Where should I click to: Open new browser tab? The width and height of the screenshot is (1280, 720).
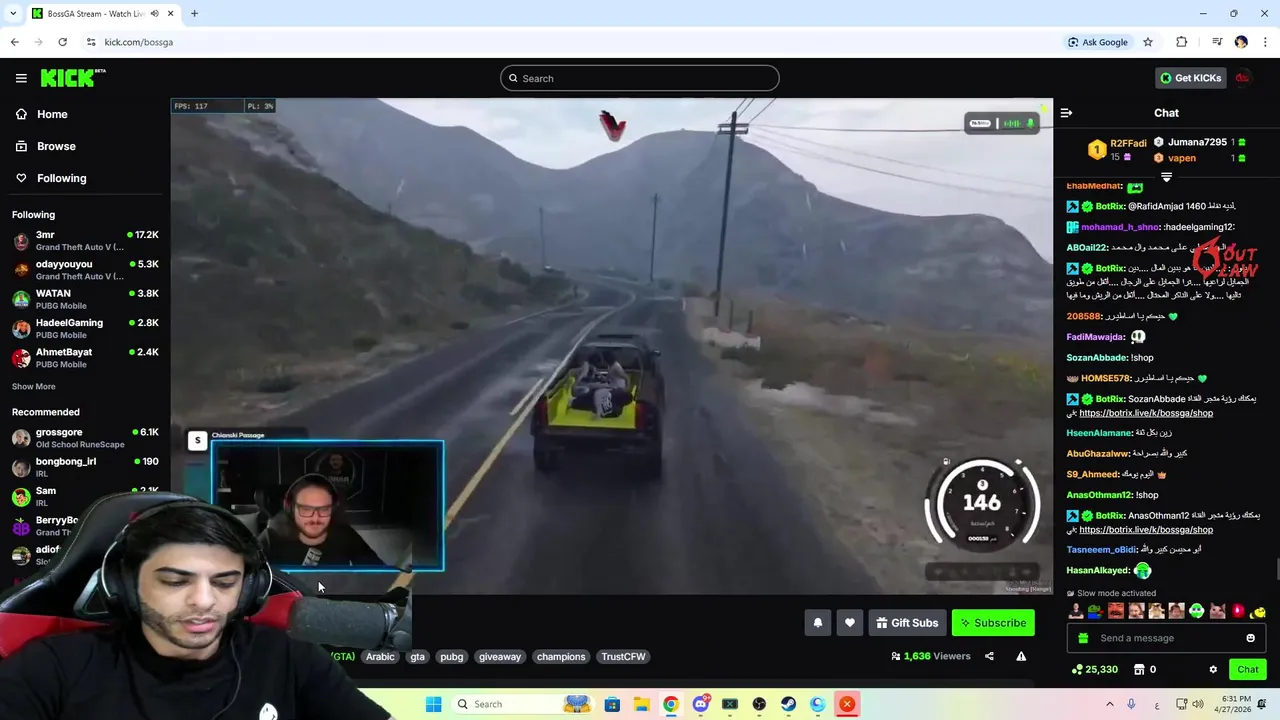(194, 13)
